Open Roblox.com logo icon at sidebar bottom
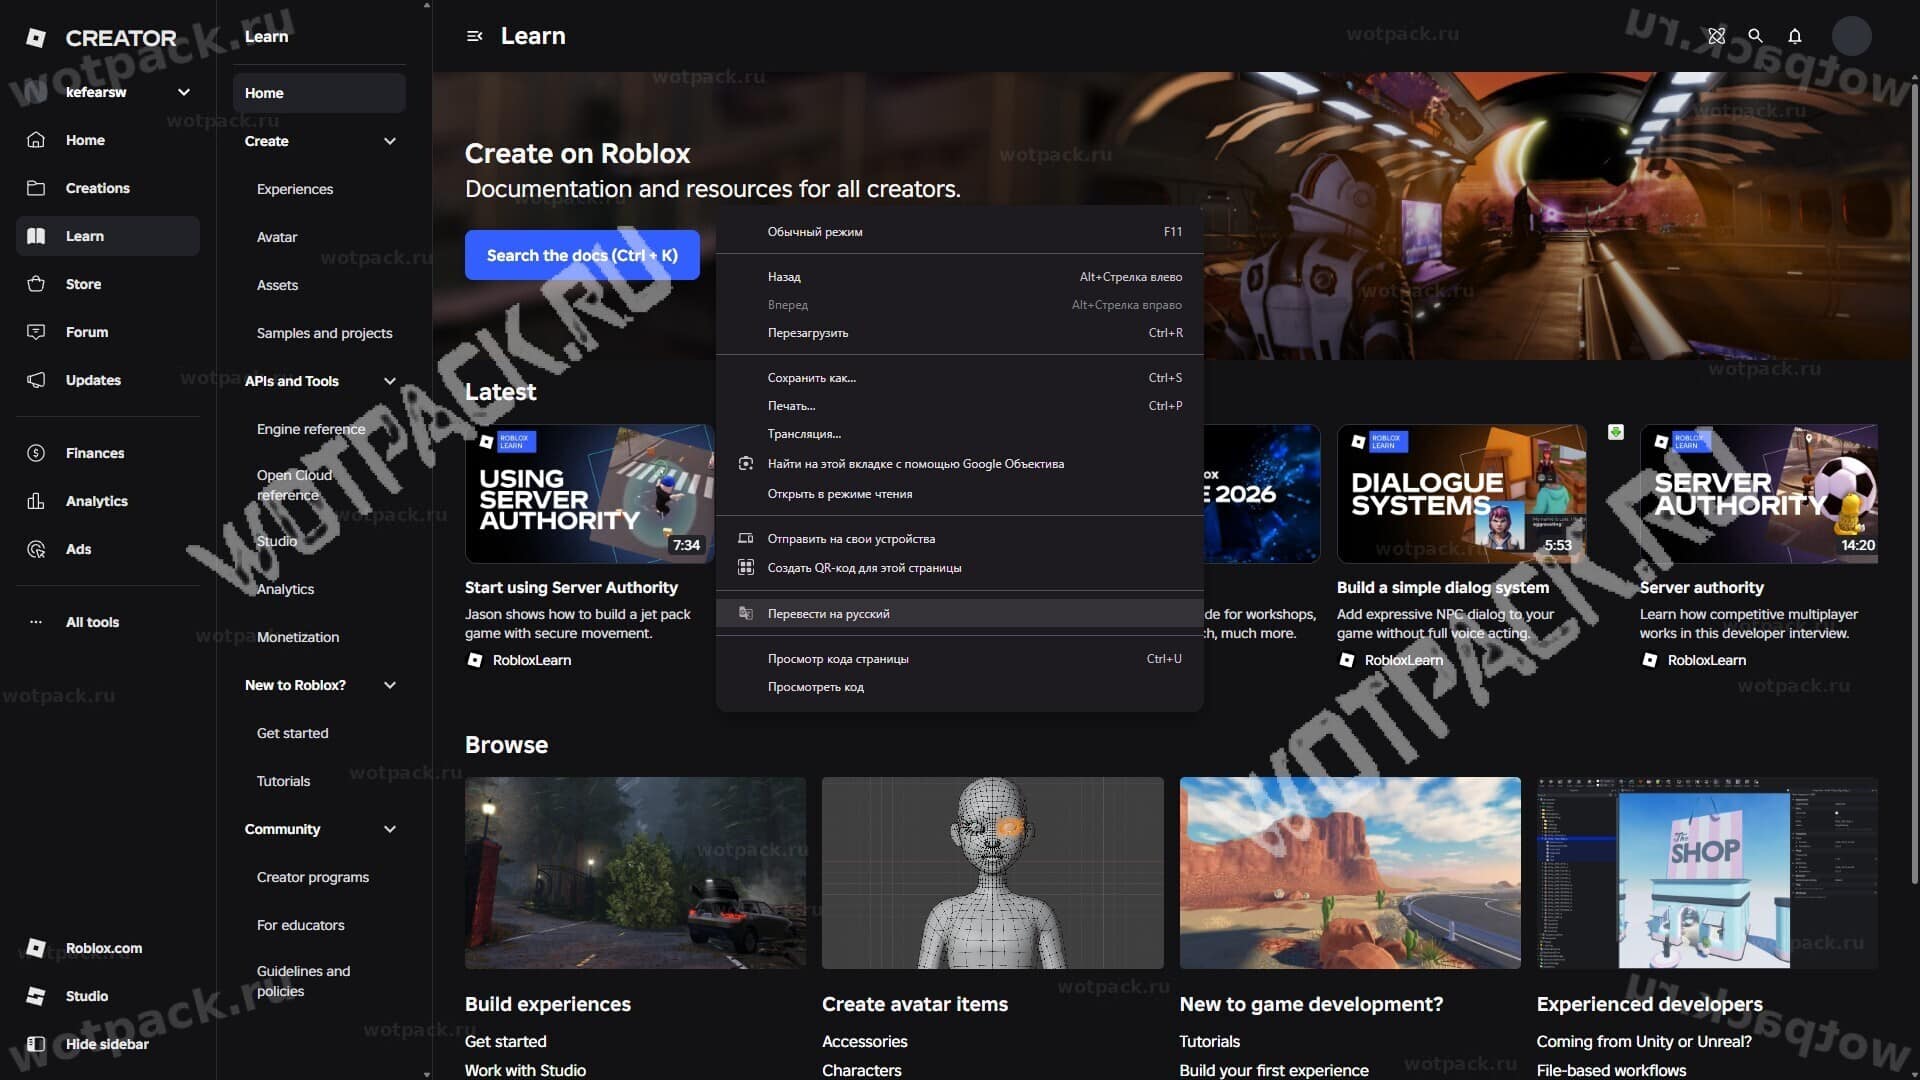The image size is (1920, 1080). click(36, 948)
